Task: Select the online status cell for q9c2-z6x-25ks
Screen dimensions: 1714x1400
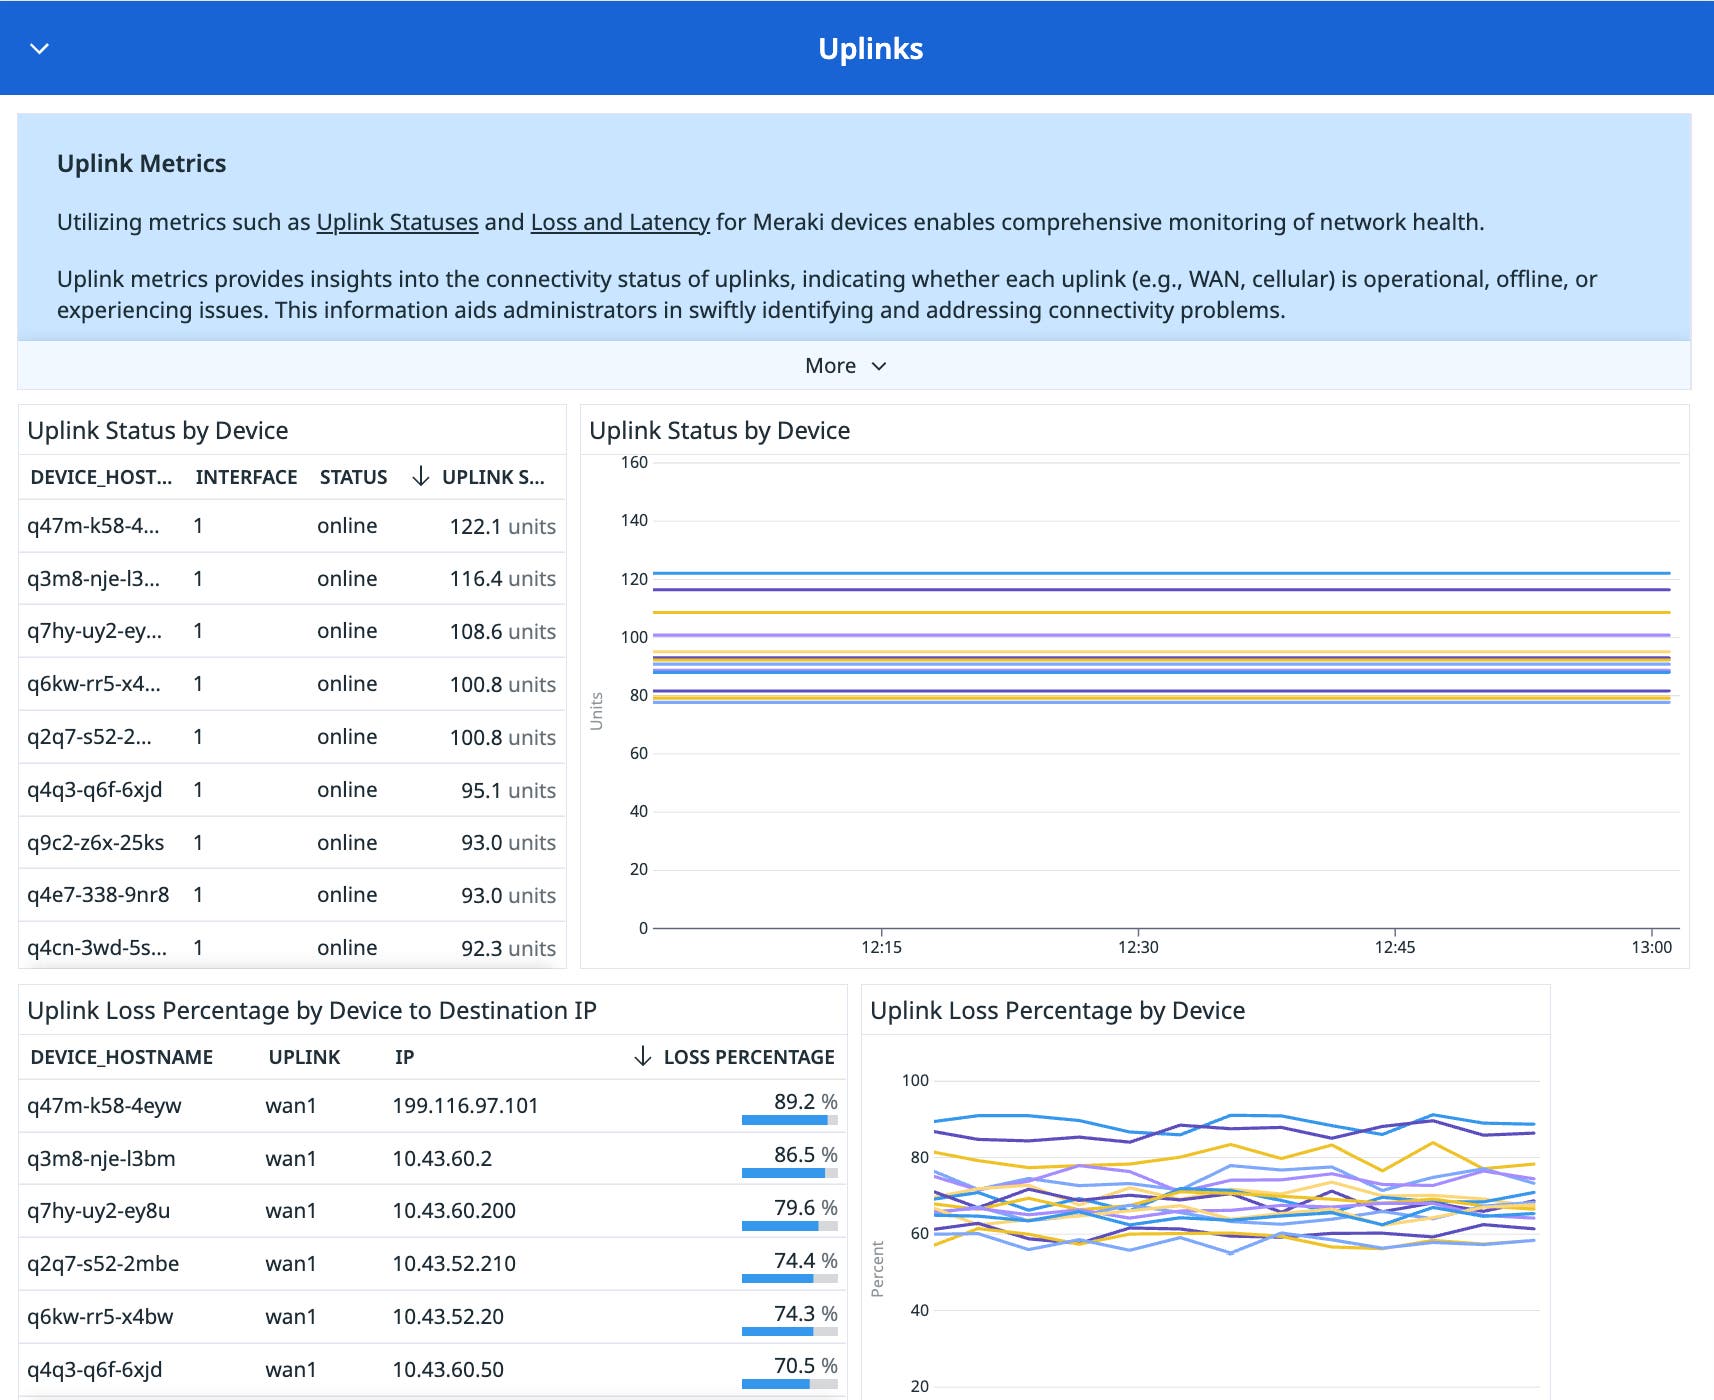Action: [x=346, y=842]
